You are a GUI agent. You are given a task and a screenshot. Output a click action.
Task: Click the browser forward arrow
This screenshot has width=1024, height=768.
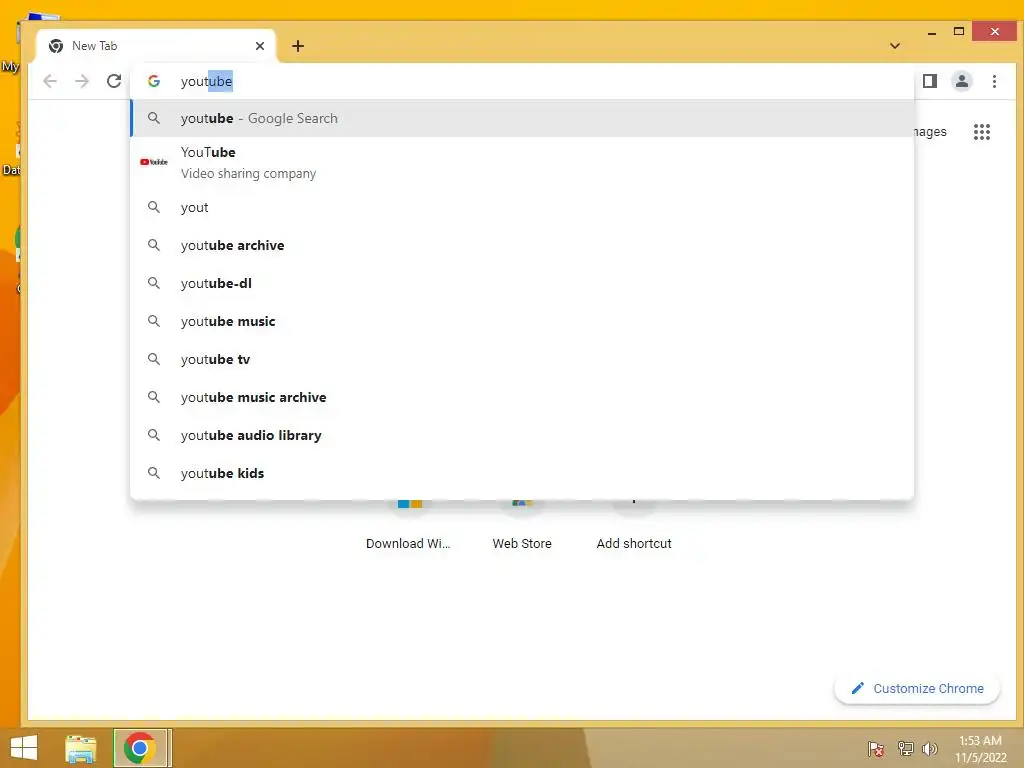(x=82, y=81)
